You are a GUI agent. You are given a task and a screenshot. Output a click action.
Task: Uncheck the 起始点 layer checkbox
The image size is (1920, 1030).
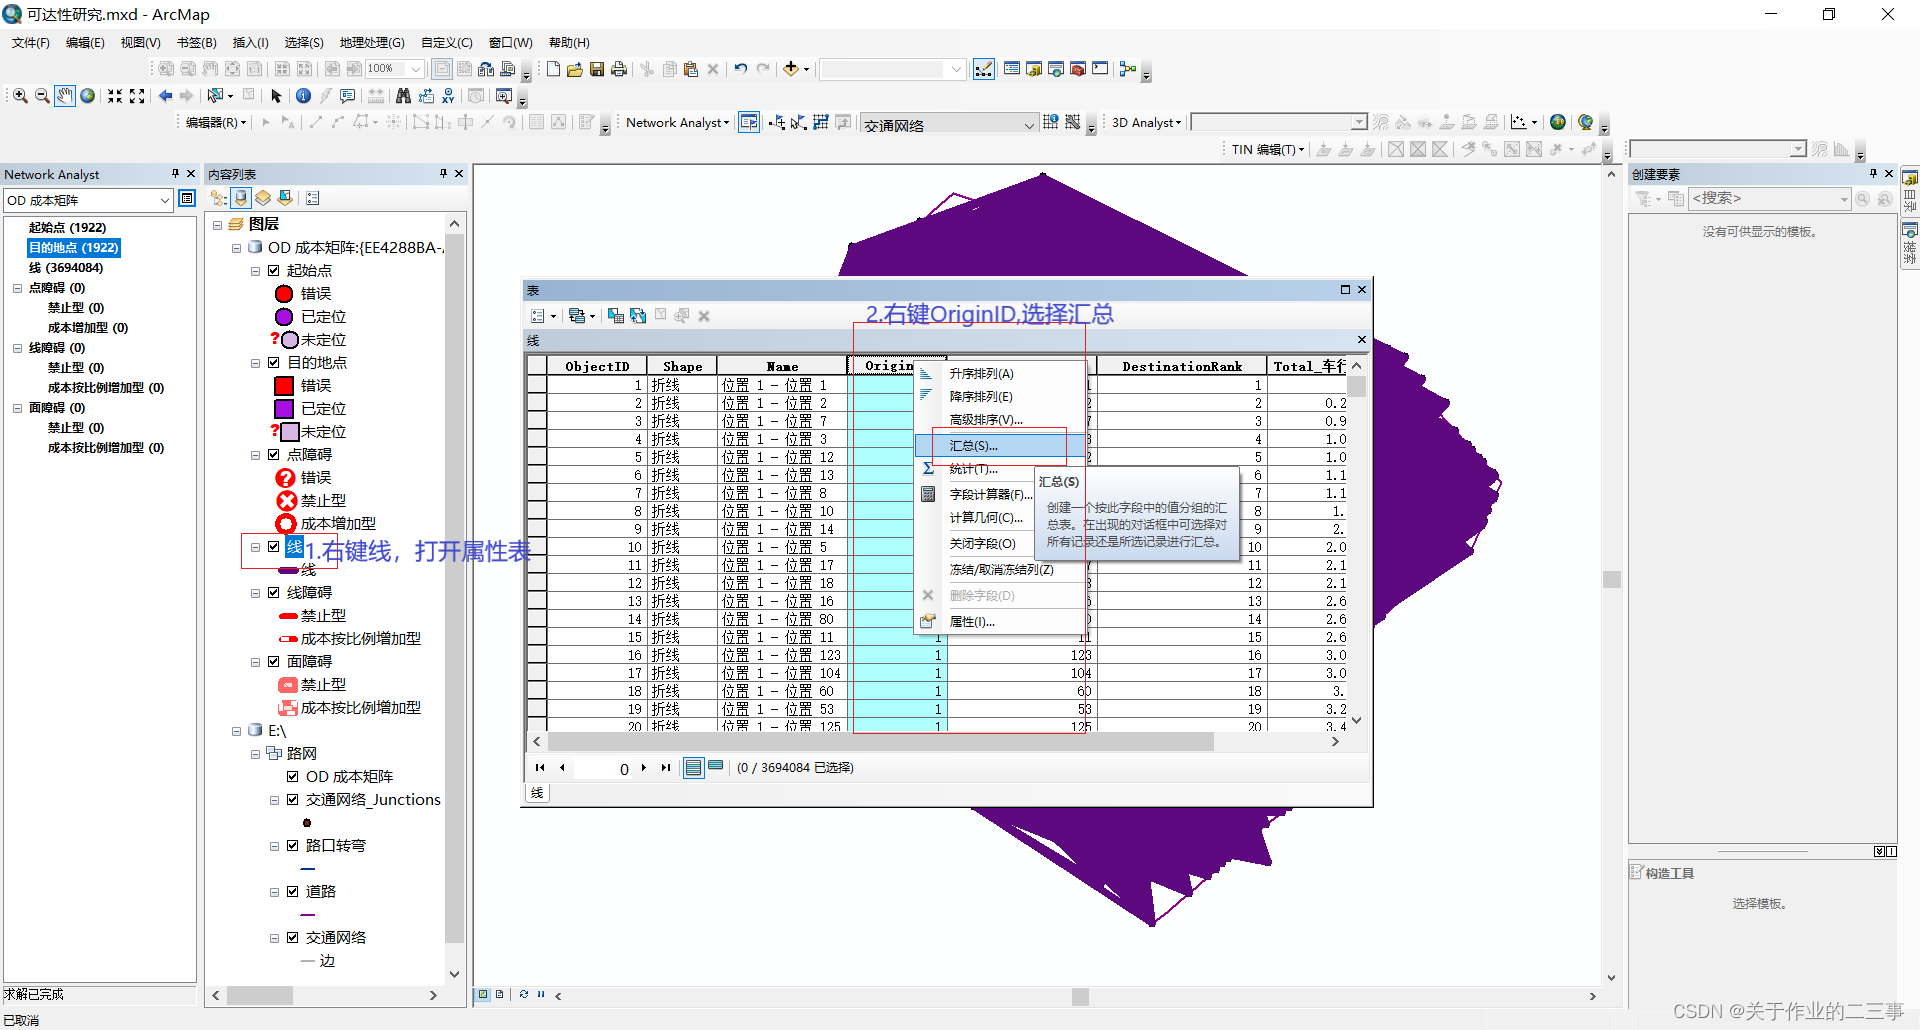tap(273, 271)
